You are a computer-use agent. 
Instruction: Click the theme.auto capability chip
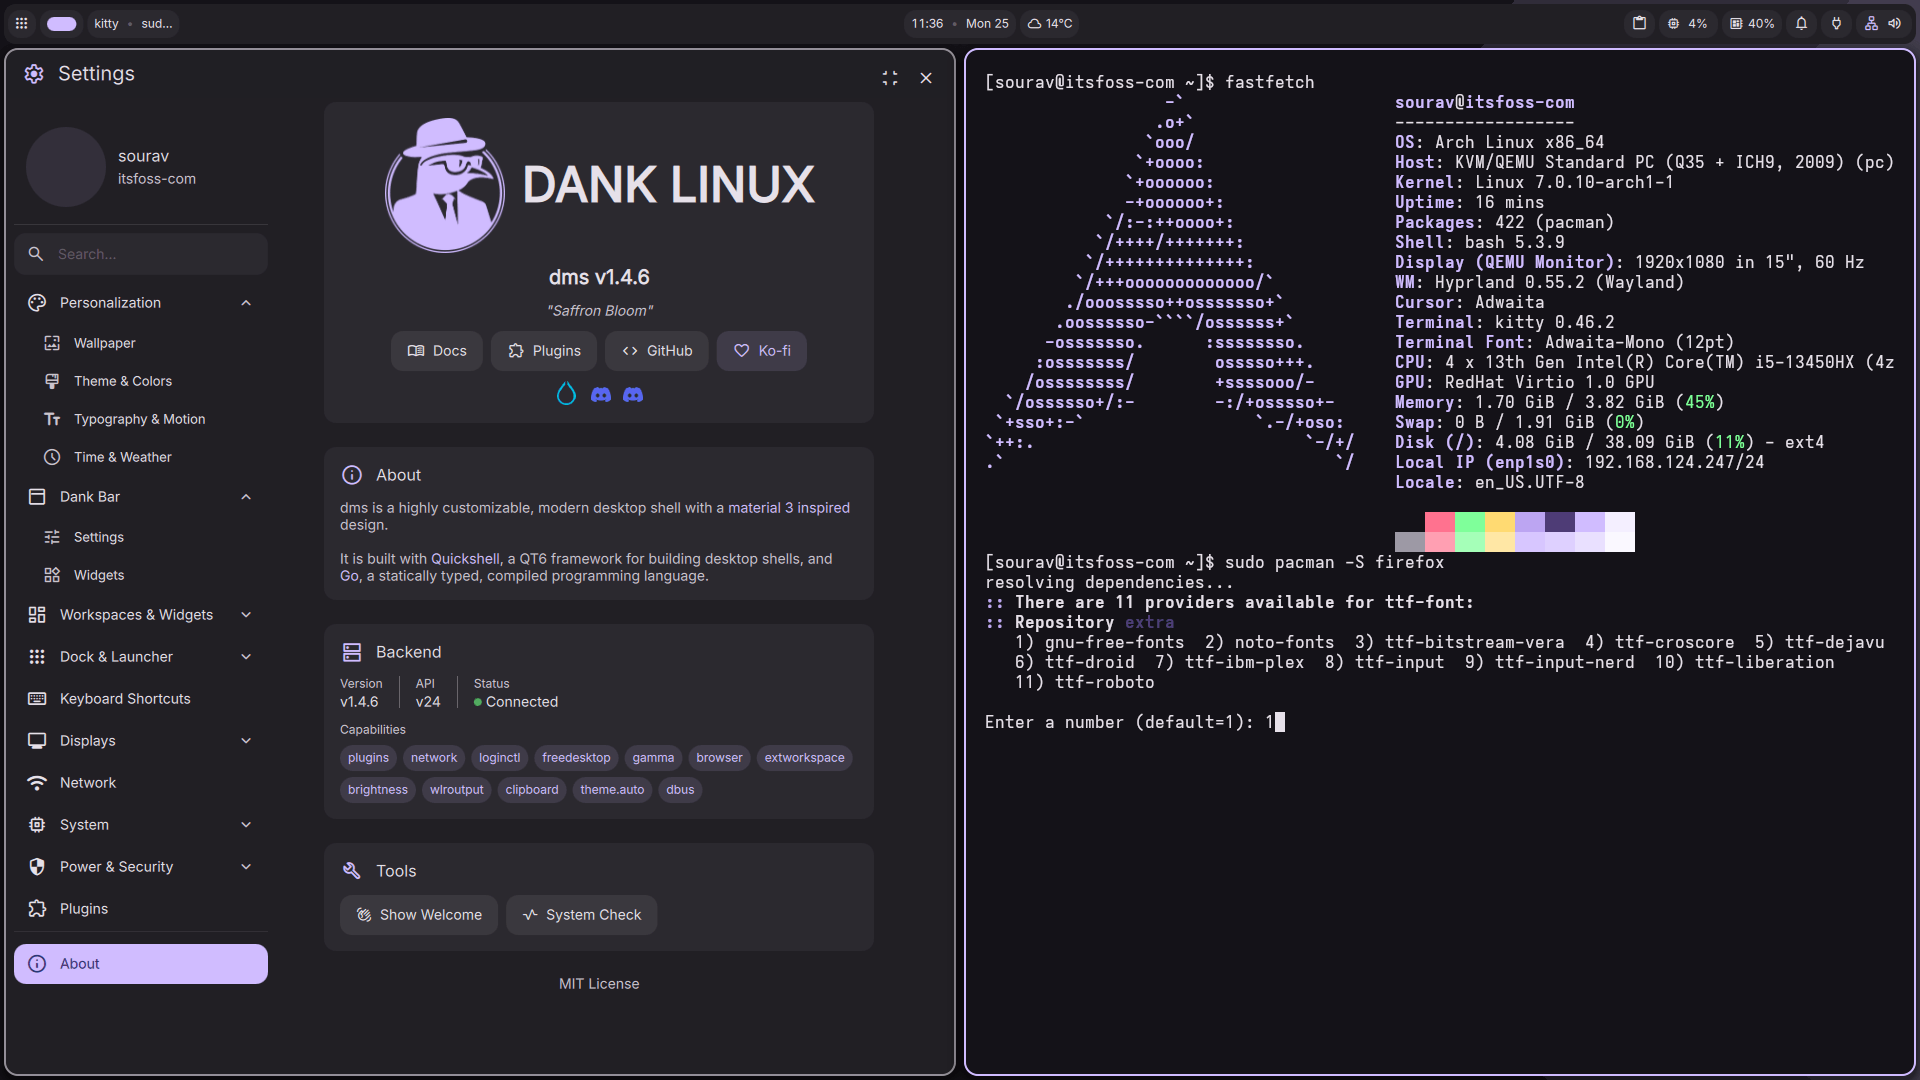click(x=612, y=790)
